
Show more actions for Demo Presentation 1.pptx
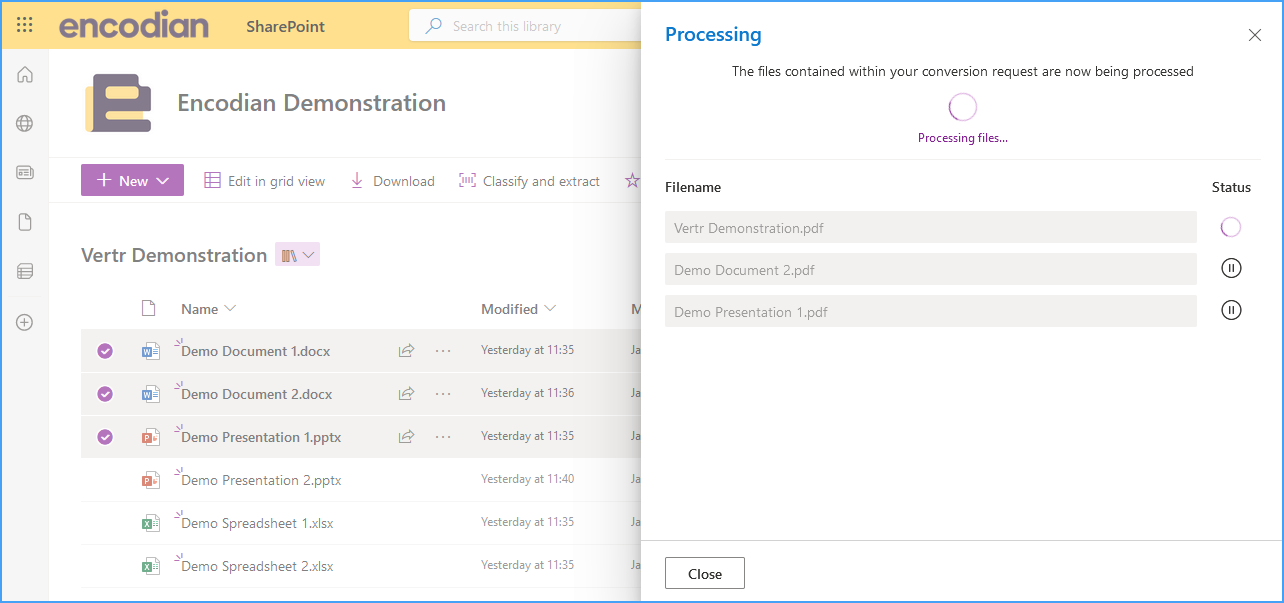pos(443,437)
